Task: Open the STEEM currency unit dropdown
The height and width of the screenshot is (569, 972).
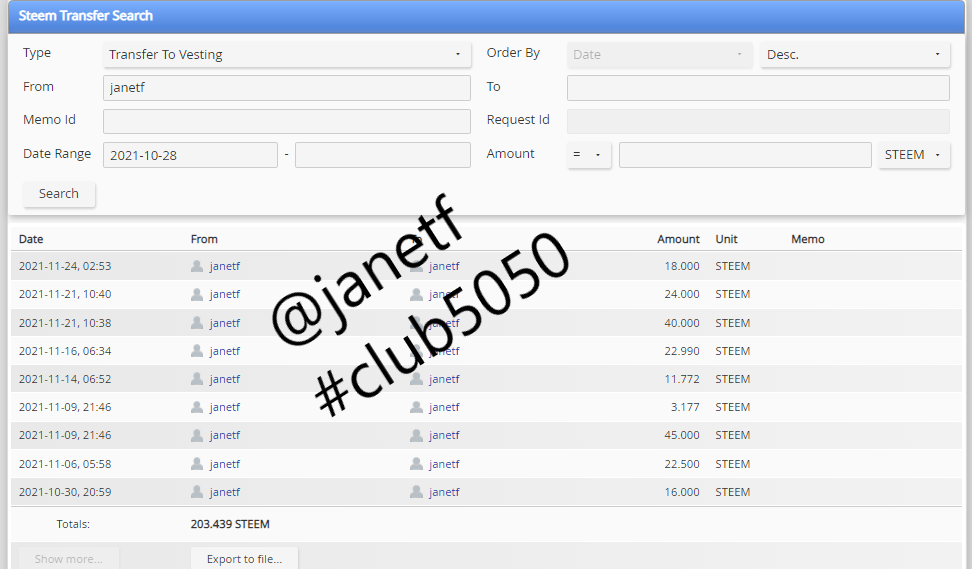Action: [914, 155]
